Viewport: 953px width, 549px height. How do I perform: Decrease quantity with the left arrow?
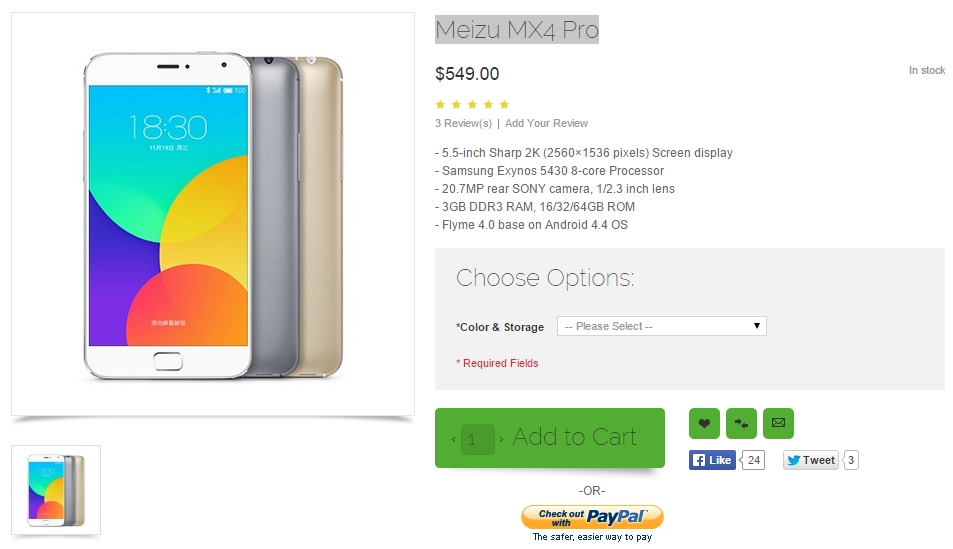click(453, 439)
